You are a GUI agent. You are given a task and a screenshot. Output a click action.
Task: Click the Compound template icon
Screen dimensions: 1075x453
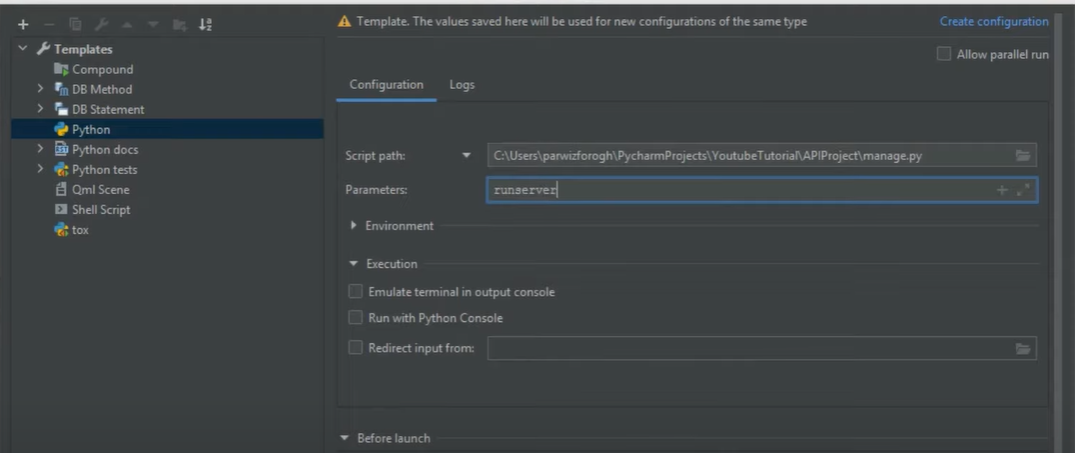coord(61,69)
